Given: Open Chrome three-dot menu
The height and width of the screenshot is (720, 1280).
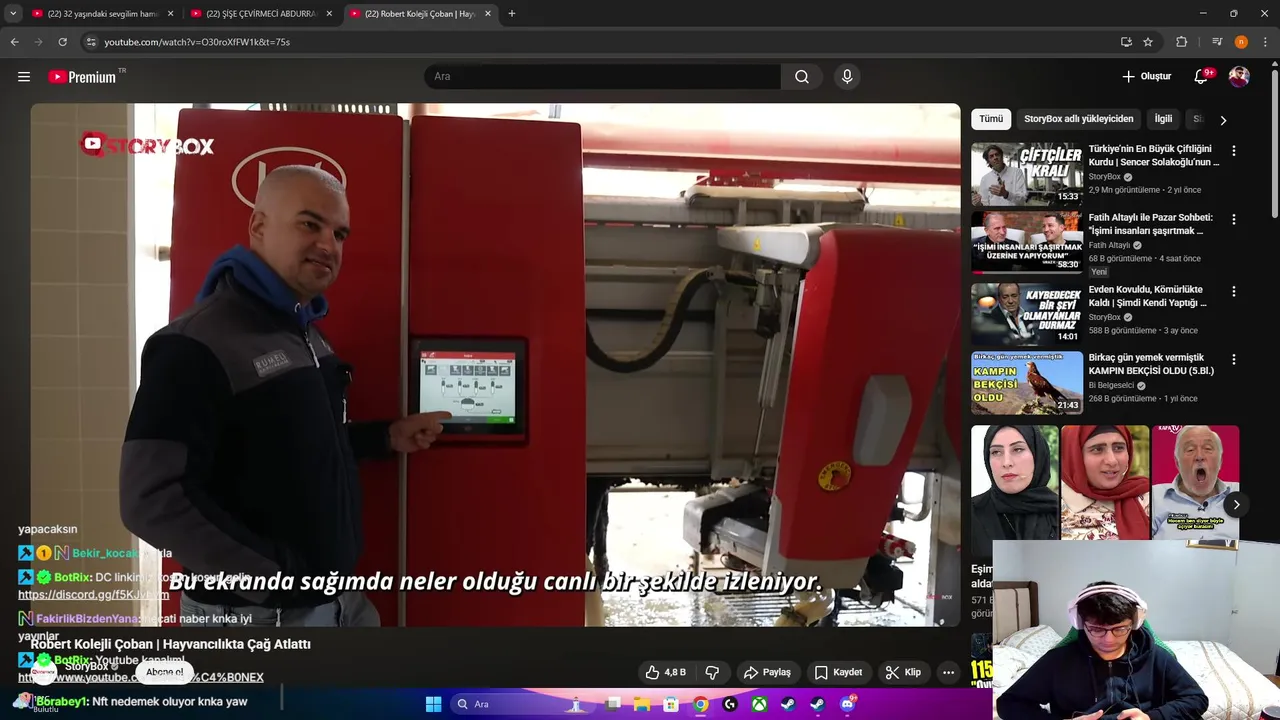Looking at the screenshot, I should coord(1265,42).
